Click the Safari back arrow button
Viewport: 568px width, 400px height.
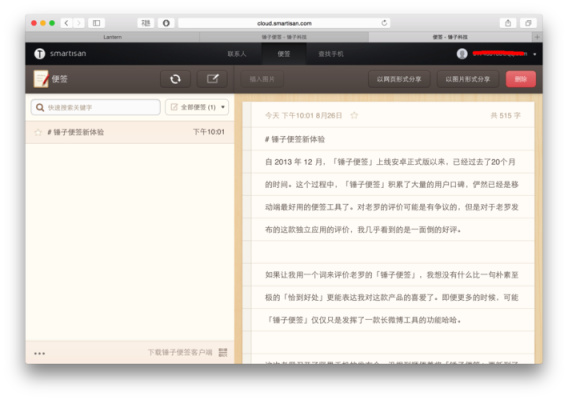click(66, 23)
